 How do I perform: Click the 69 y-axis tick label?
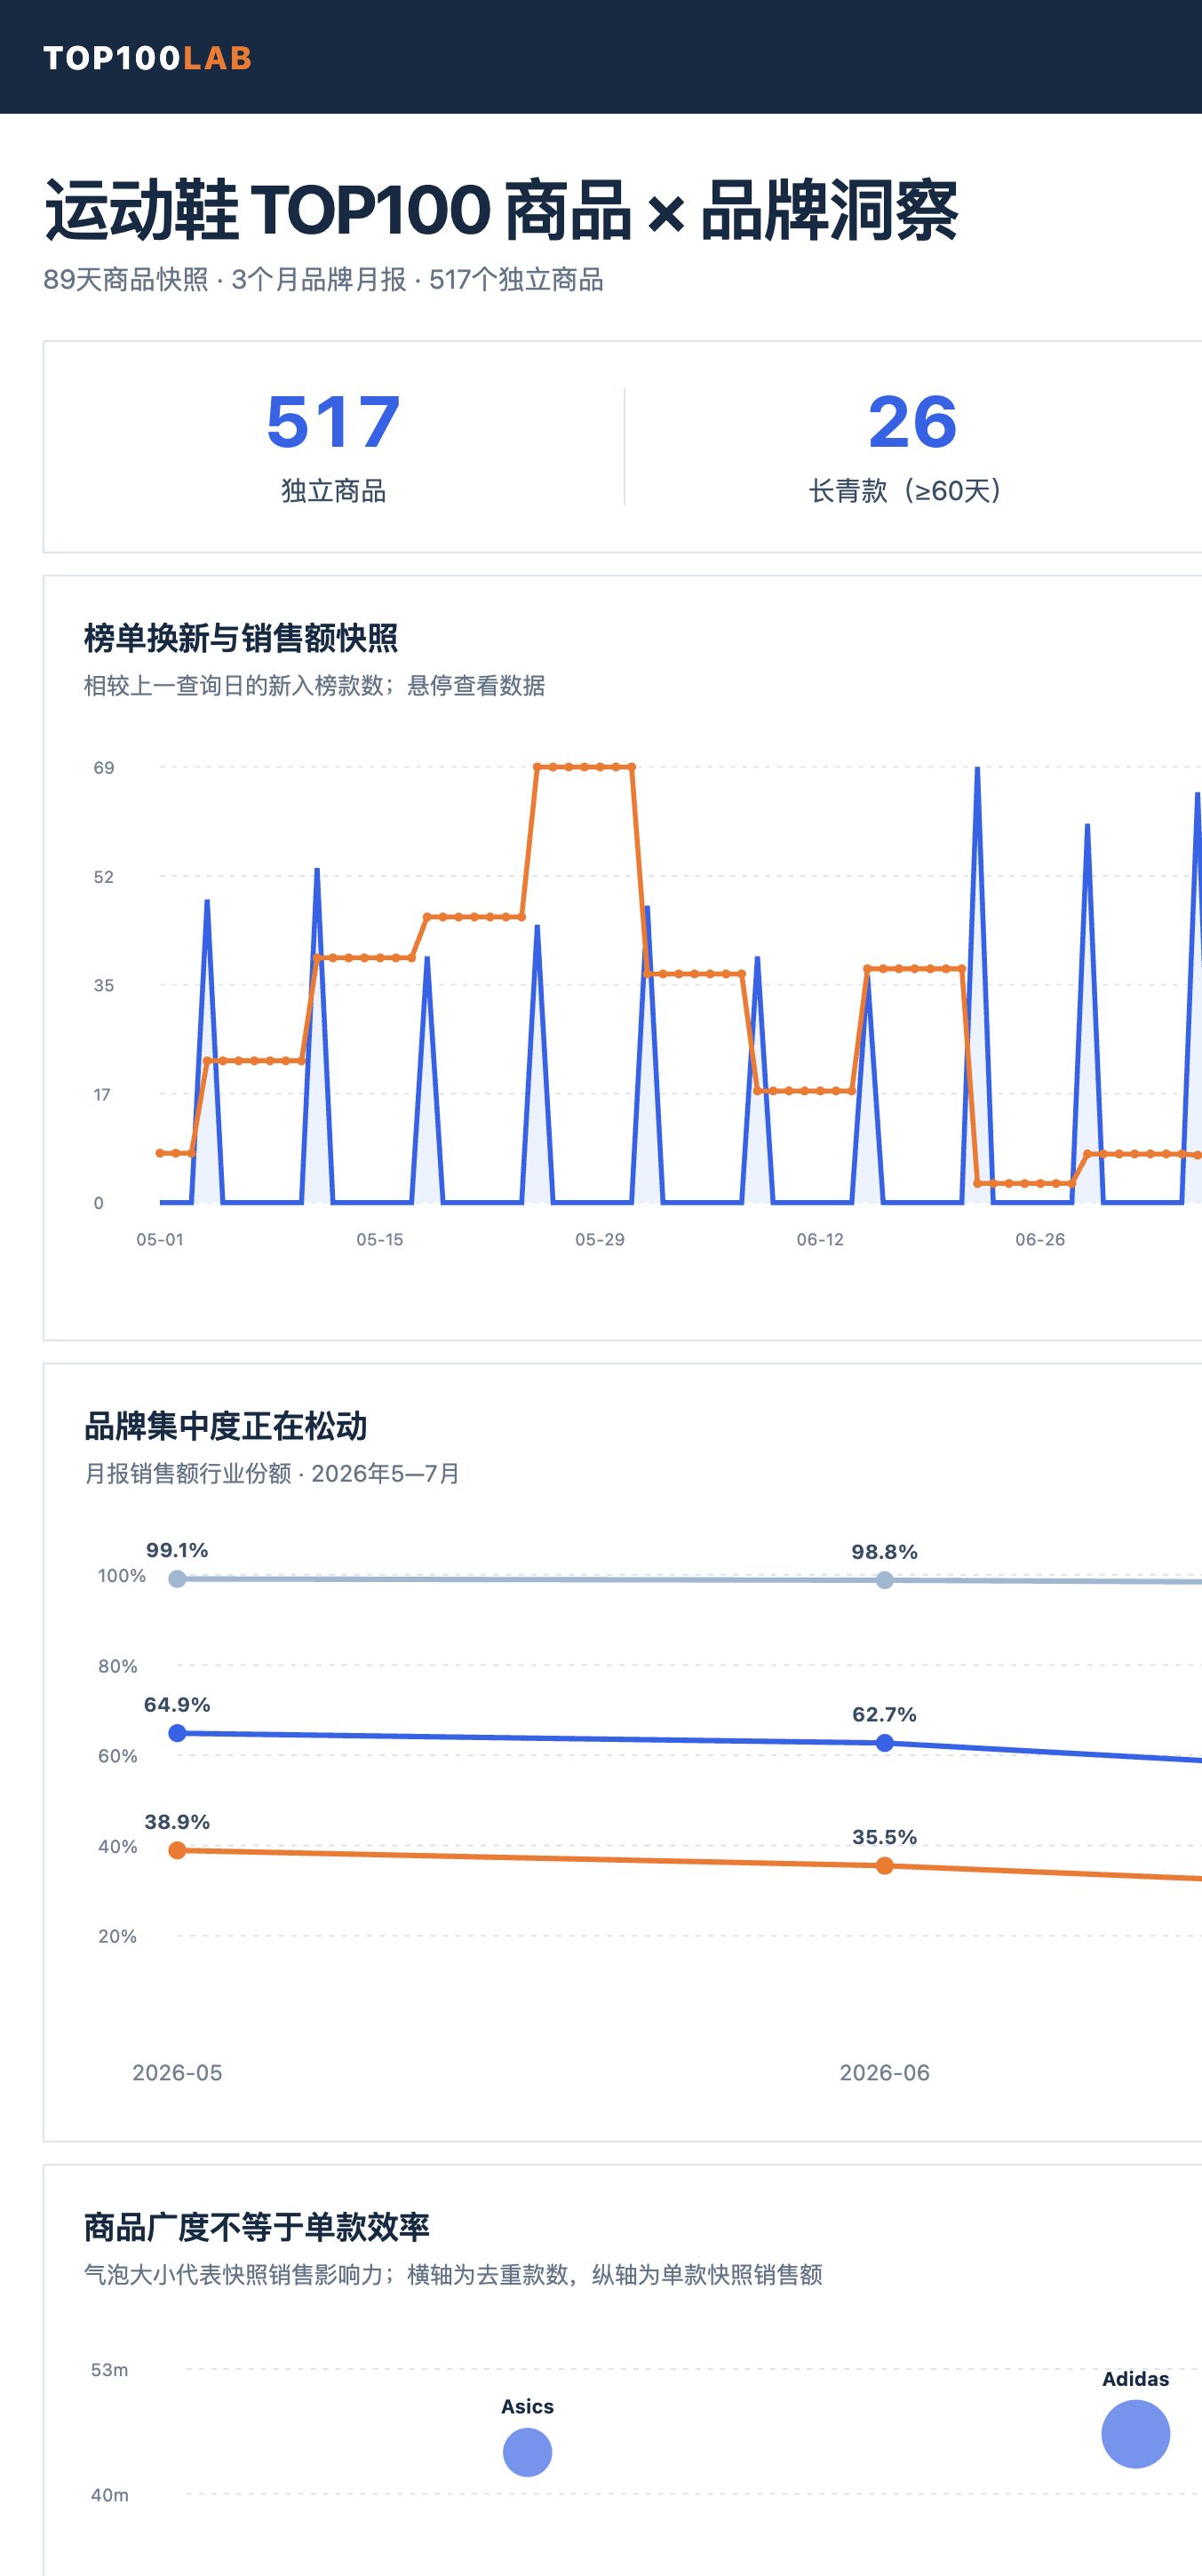click(104, 768)
